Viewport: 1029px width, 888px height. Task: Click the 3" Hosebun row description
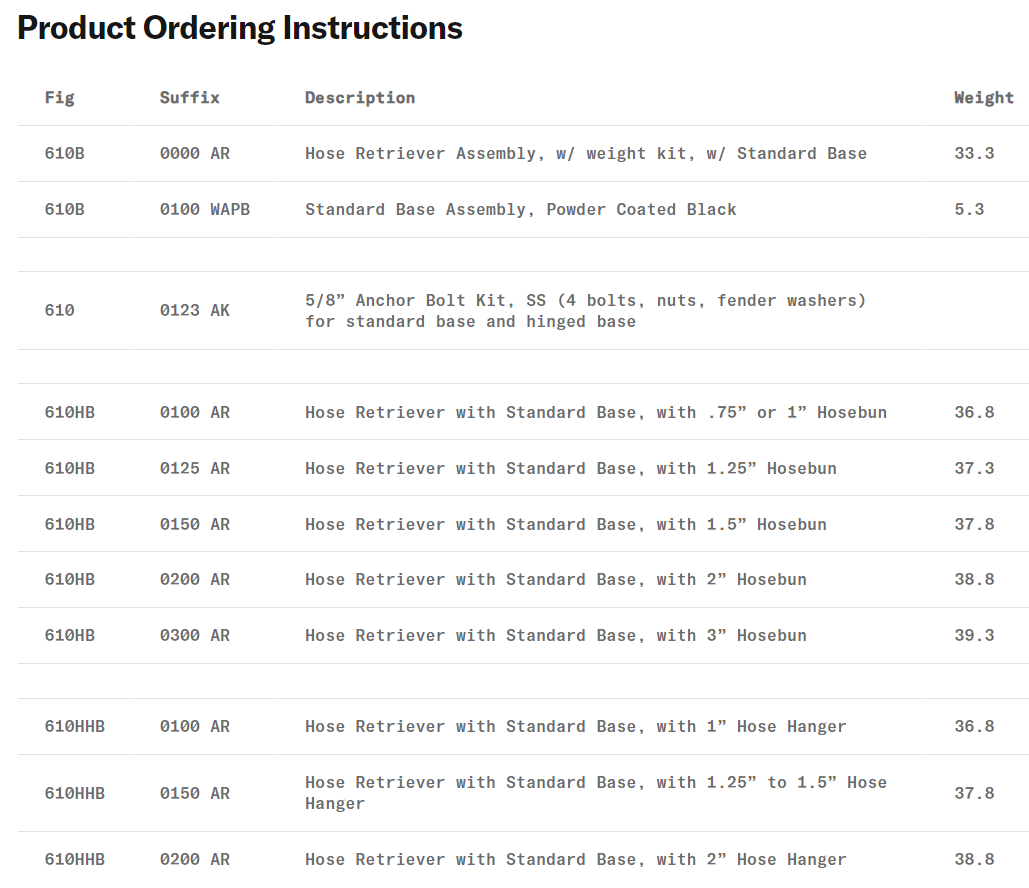[x=555, y=636]
